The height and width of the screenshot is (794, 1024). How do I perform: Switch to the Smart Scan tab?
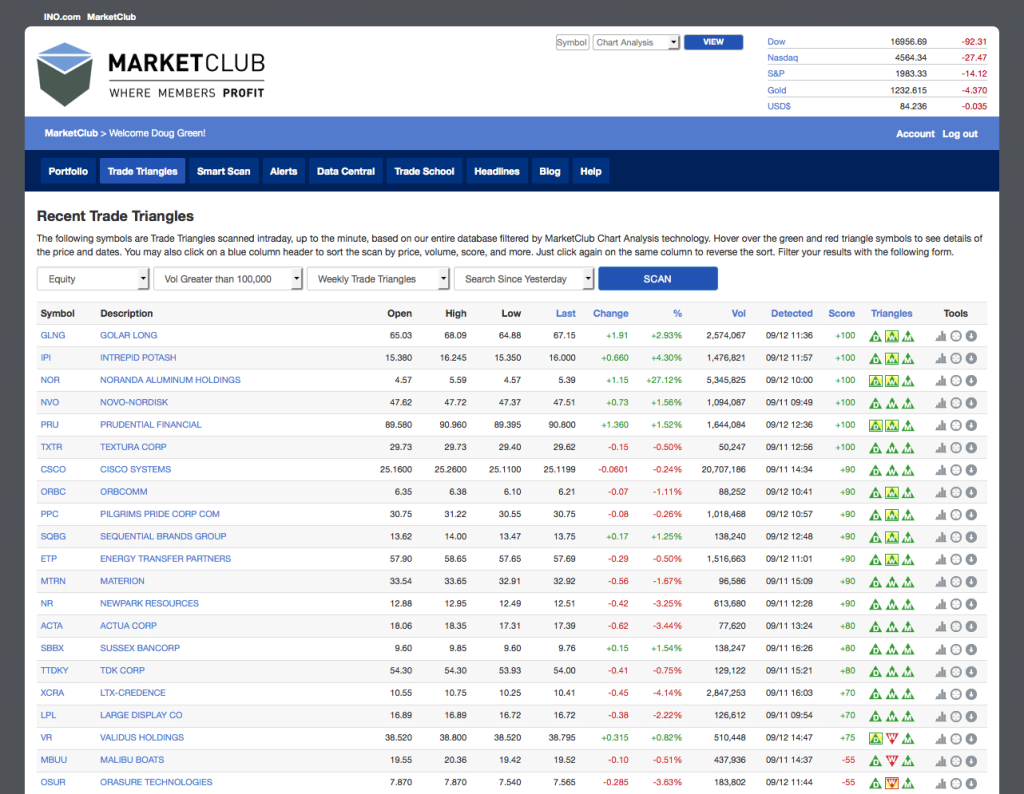tap(223, 171)
